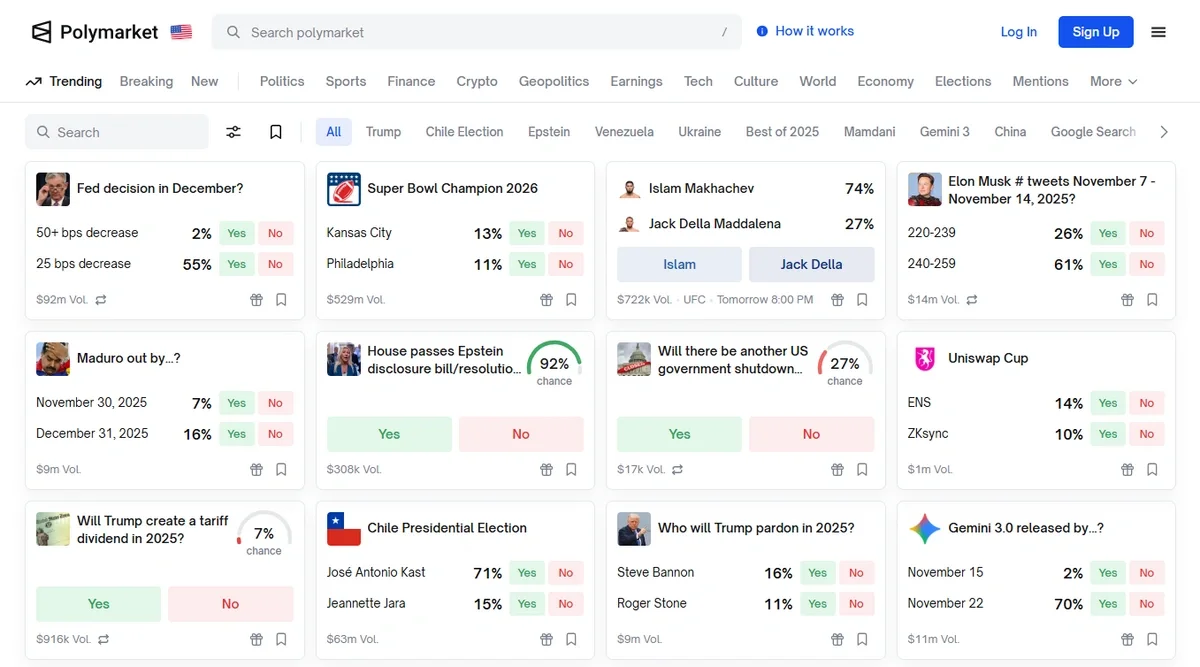Open the hamburger menu in top right

(x=1158, y=31)
